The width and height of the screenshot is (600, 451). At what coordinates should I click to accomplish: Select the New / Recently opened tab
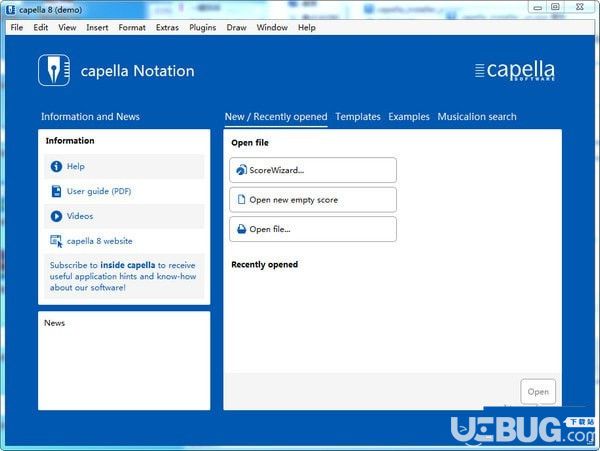pos(276,117)
